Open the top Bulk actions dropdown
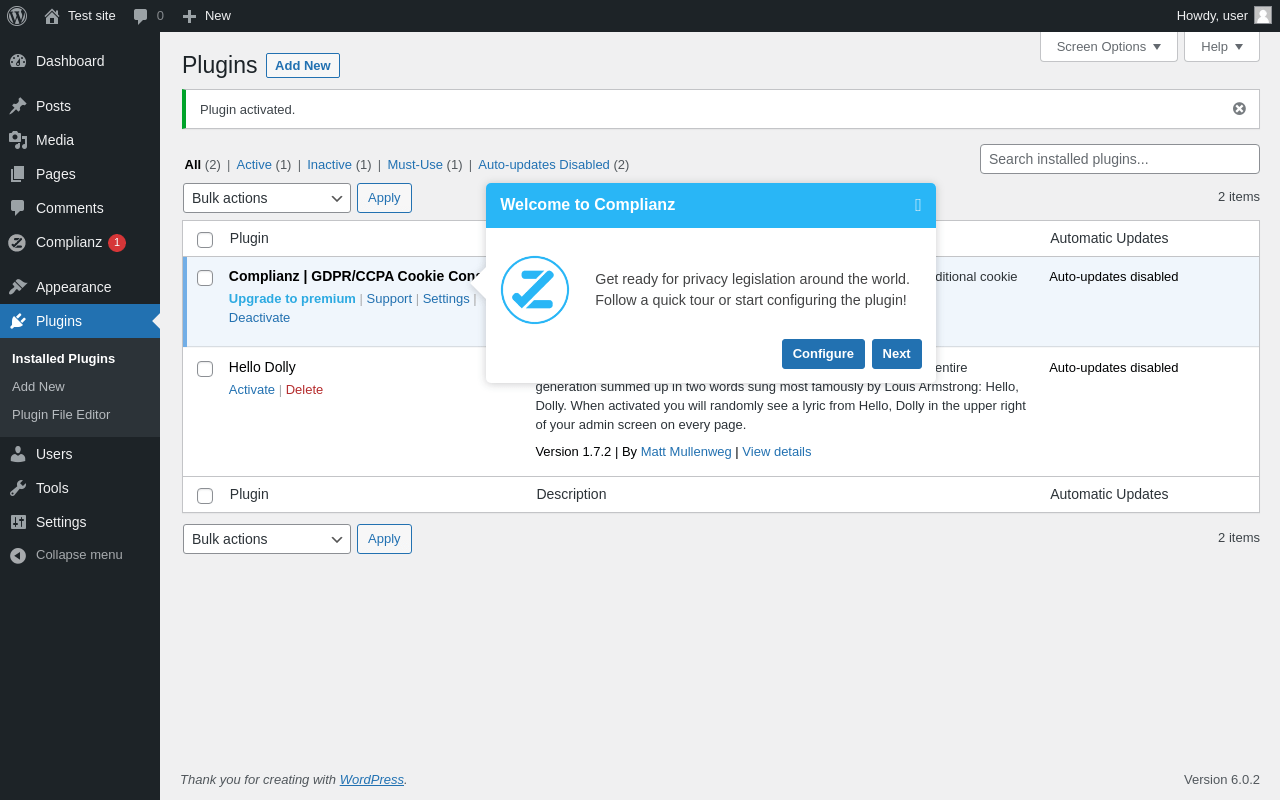 (x=267, y=198)
